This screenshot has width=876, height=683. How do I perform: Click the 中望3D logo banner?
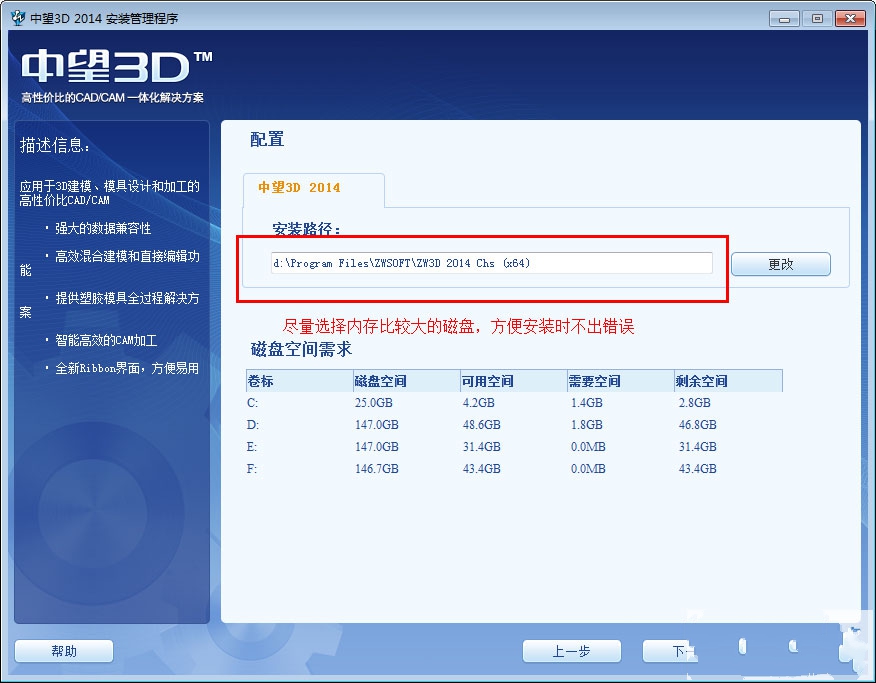pos(116,67)
